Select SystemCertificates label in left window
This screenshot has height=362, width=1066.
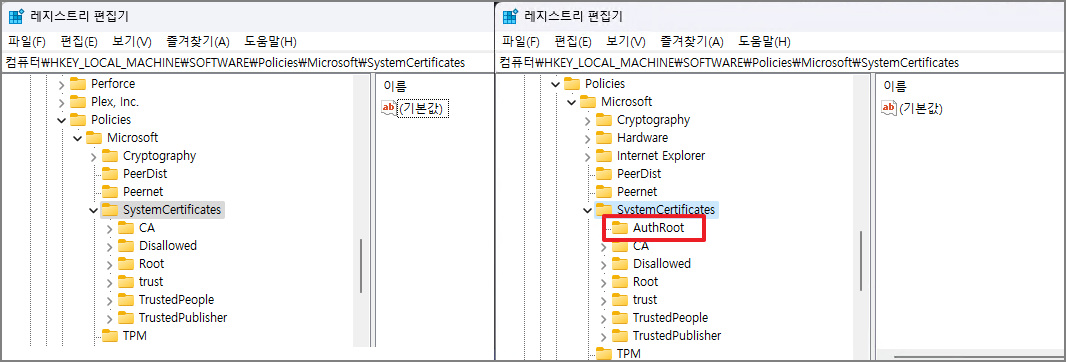(x=172, y=210)
